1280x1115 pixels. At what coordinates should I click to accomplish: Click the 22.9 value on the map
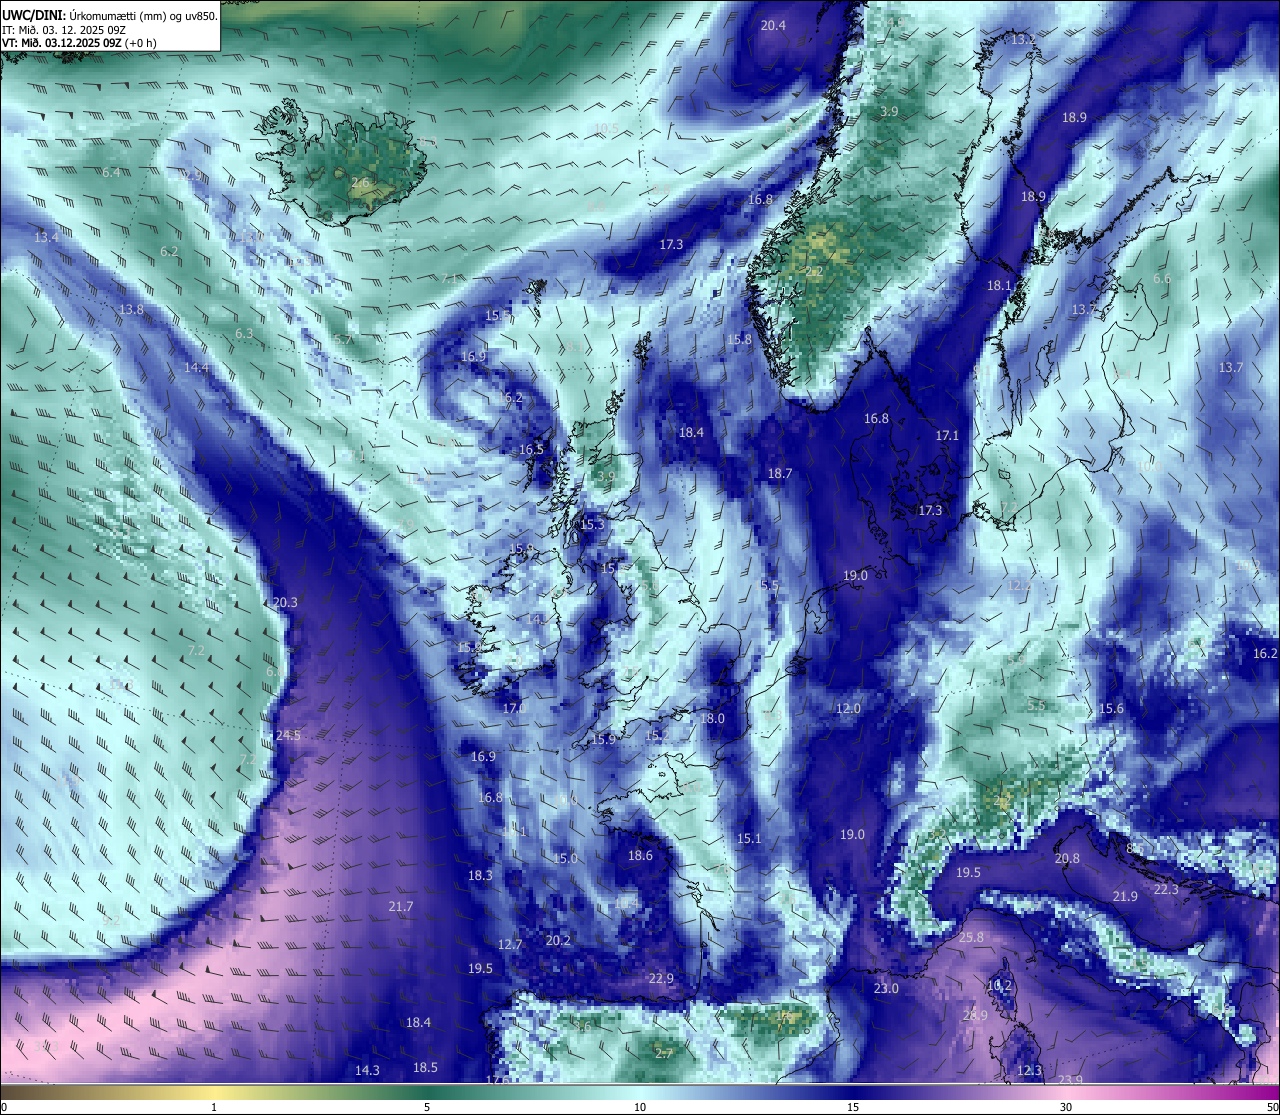(661, 979)
